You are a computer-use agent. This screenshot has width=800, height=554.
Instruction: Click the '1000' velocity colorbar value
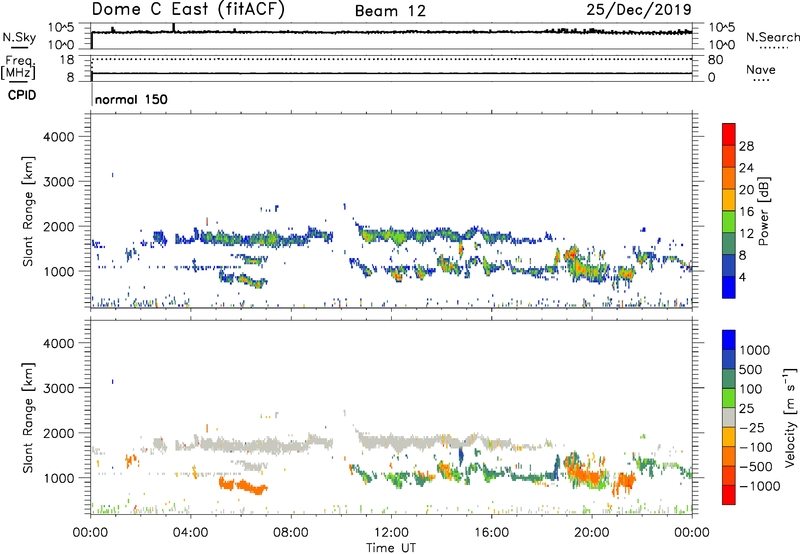coord(755,350)
